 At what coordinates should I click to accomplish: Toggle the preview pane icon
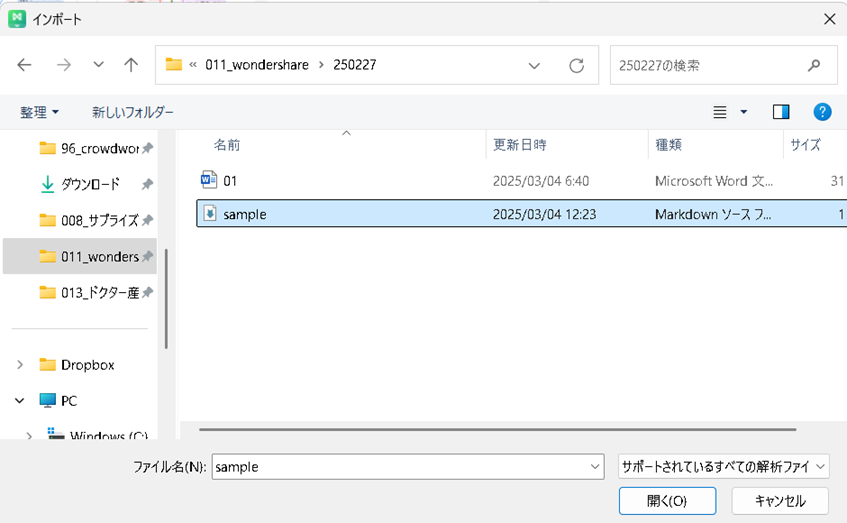781,112
